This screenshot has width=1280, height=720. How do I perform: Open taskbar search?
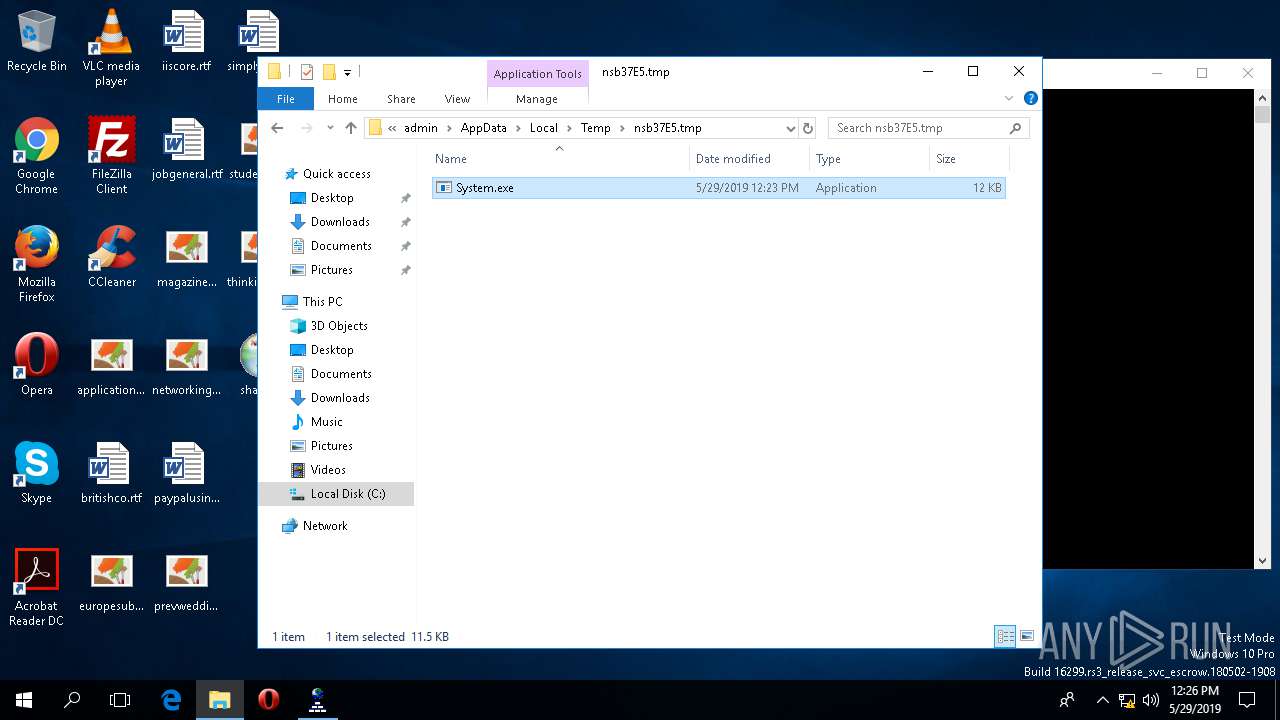72,700
